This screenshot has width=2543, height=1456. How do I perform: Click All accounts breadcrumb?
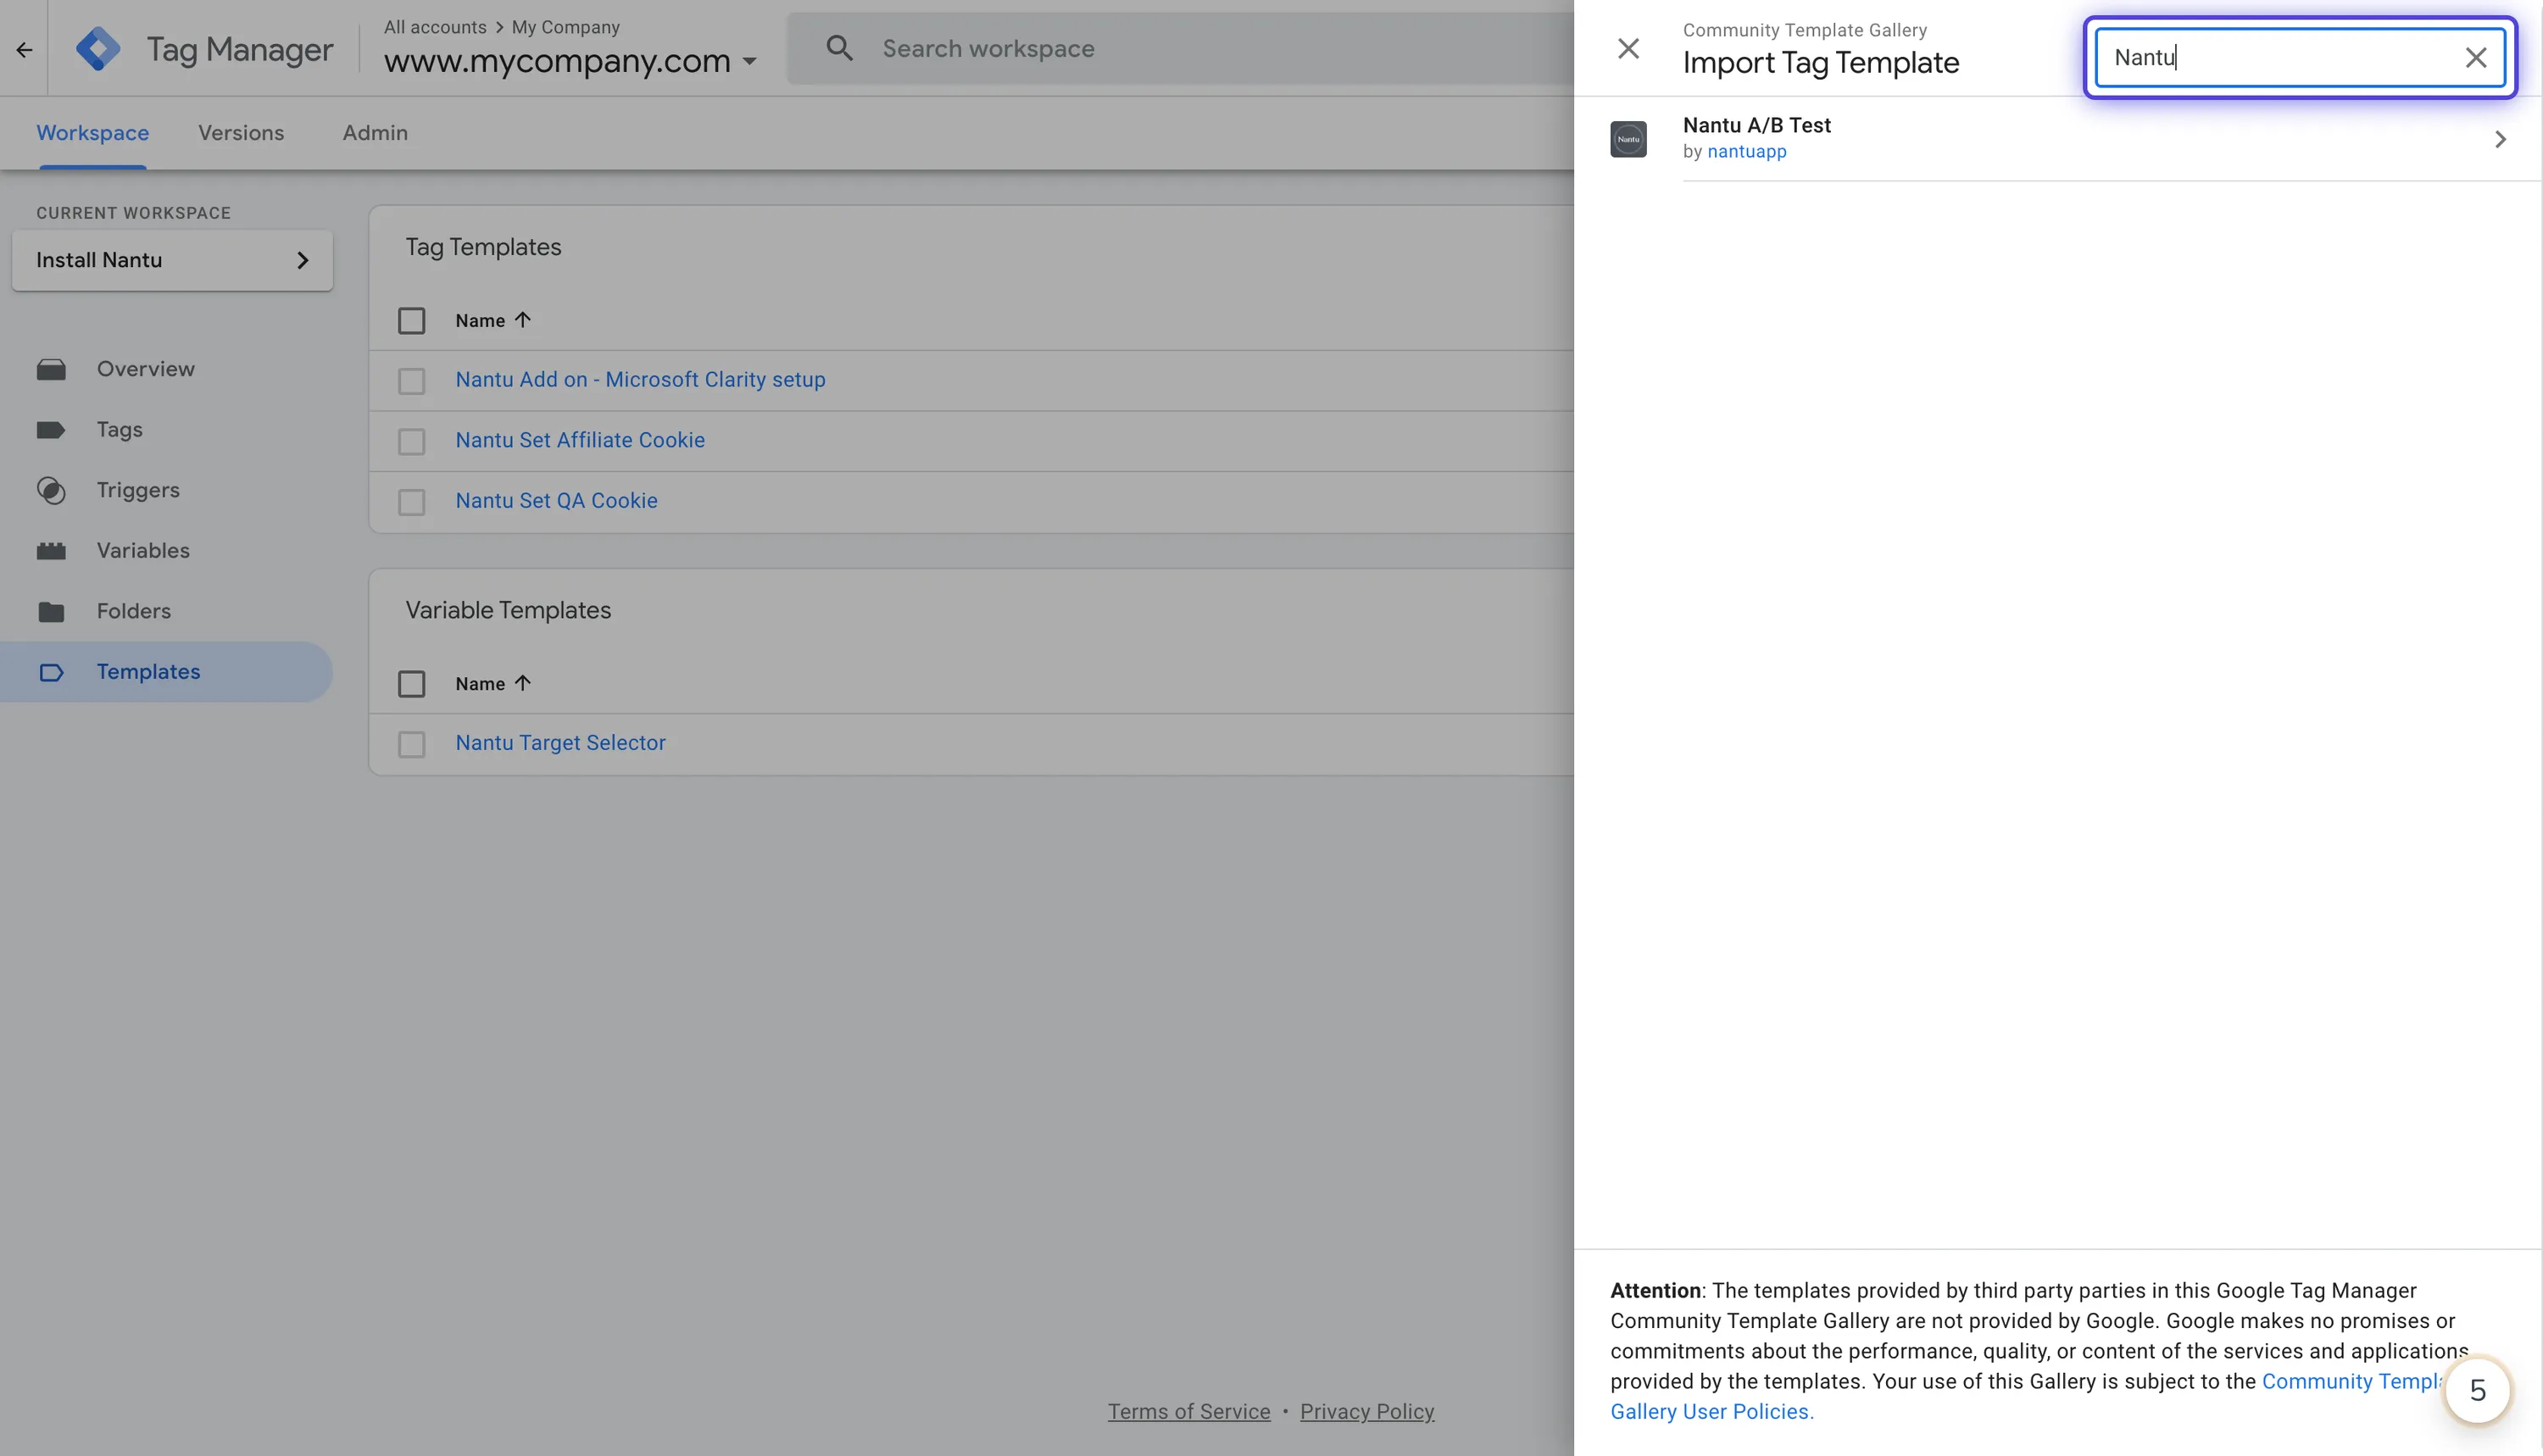tap(435, 27)
